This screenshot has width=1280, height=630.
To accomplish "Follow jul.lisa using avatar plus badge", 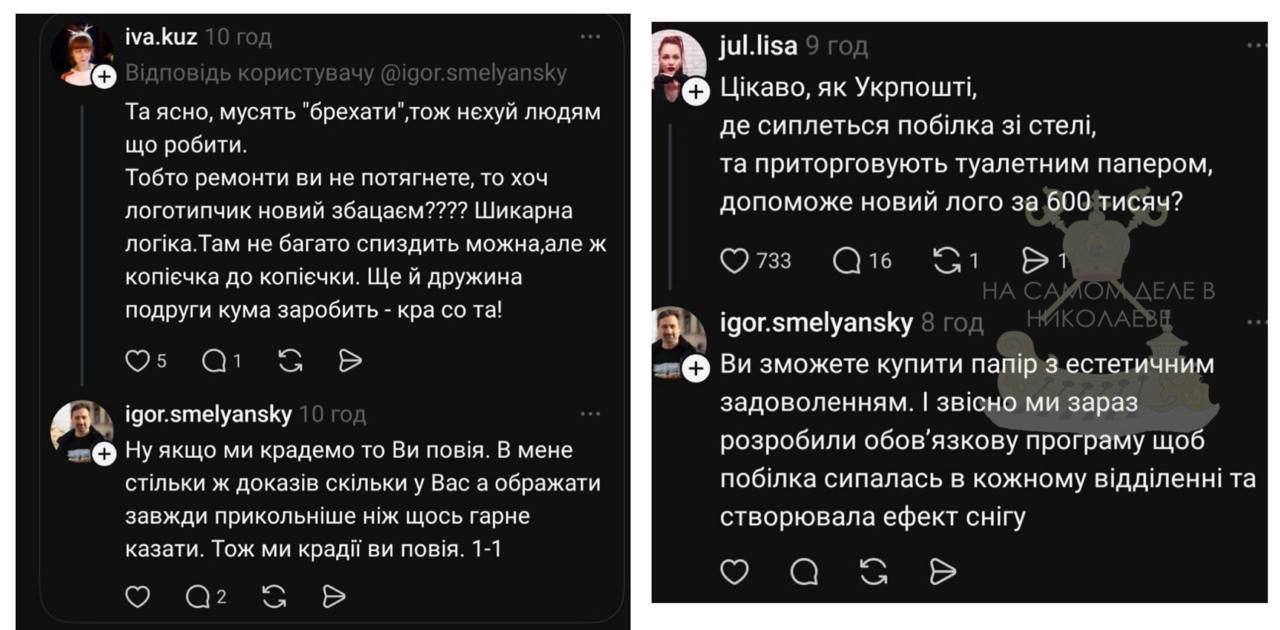I will 695,93.
